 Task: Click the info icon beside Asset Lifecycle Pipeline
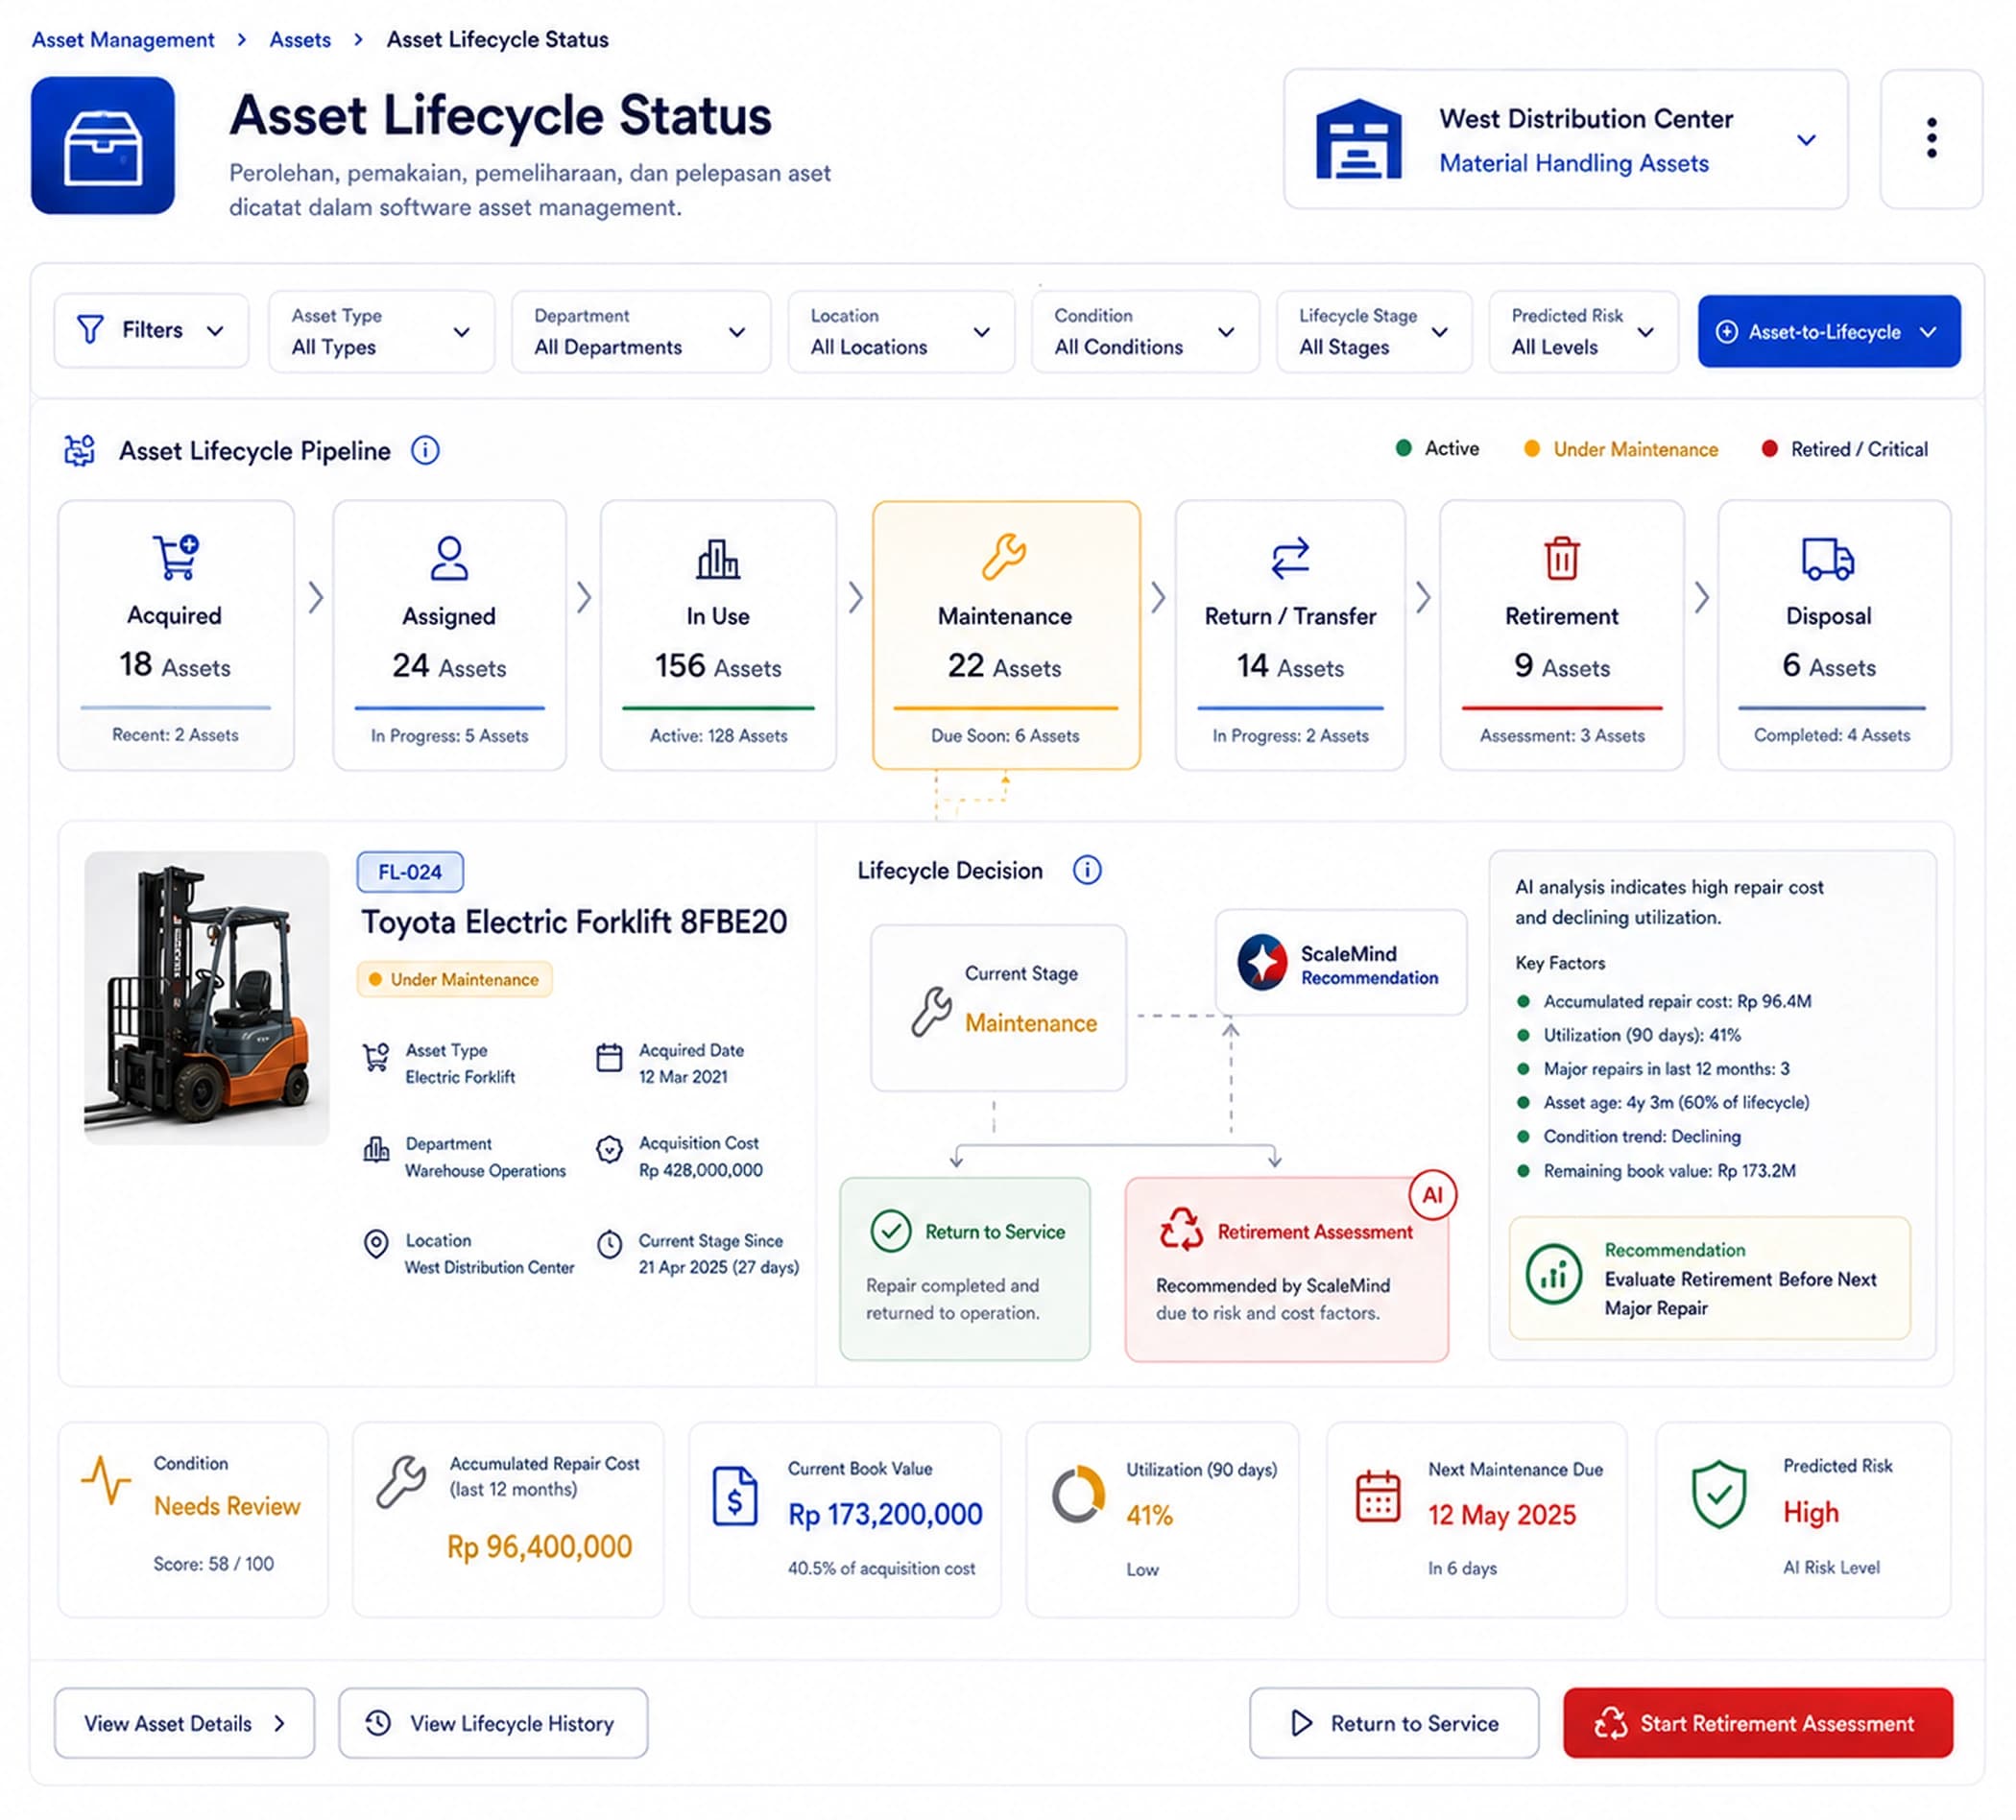(425, 451)
